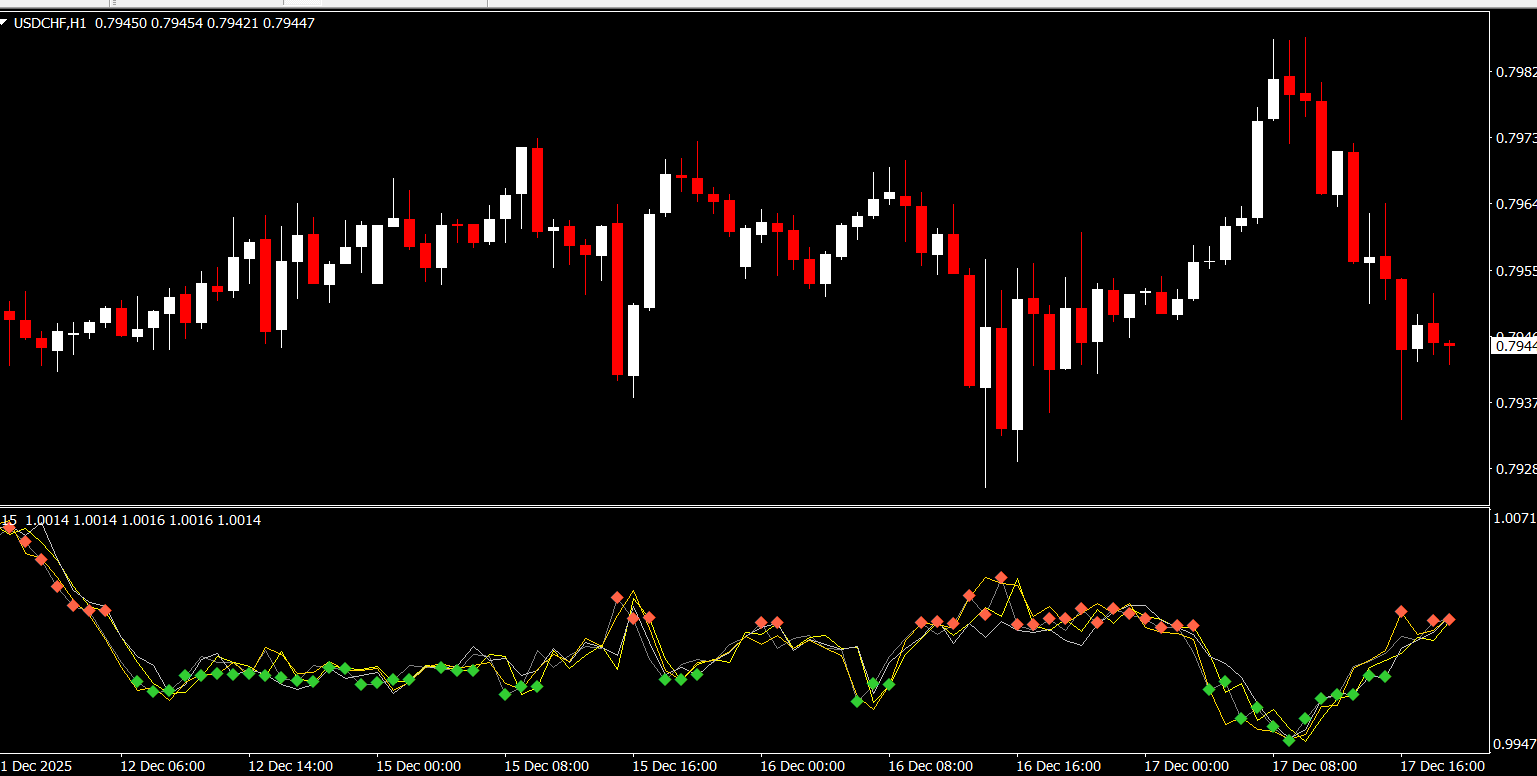Click the USDCHF,H1 chart title text
Screen dimensions: 1537x776
[x=50, y=23]
